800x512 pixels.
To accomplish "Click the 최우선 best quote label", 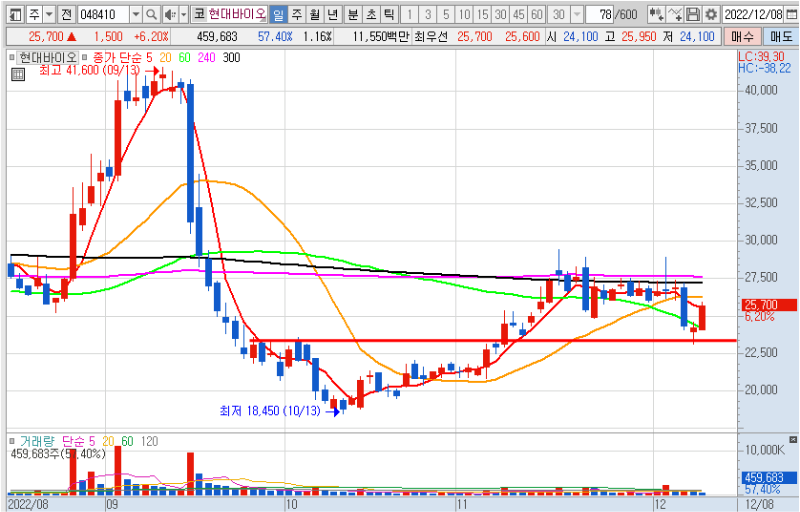I will point(431,36).
